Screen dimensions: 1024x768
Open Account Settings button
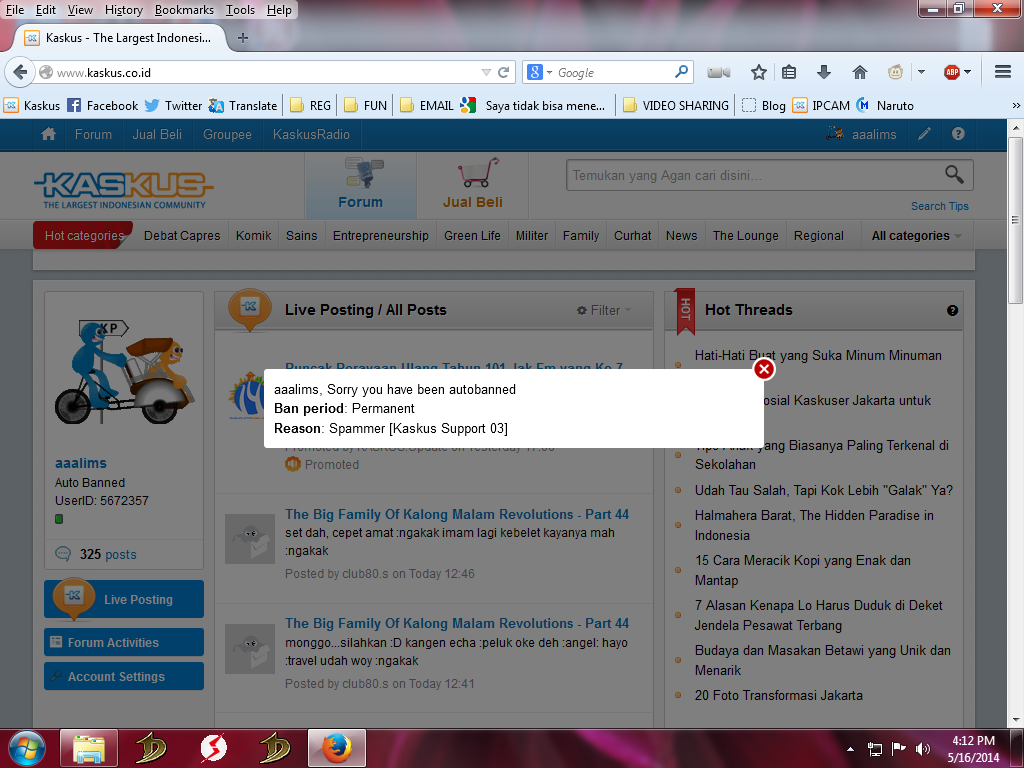coord(124,676)
